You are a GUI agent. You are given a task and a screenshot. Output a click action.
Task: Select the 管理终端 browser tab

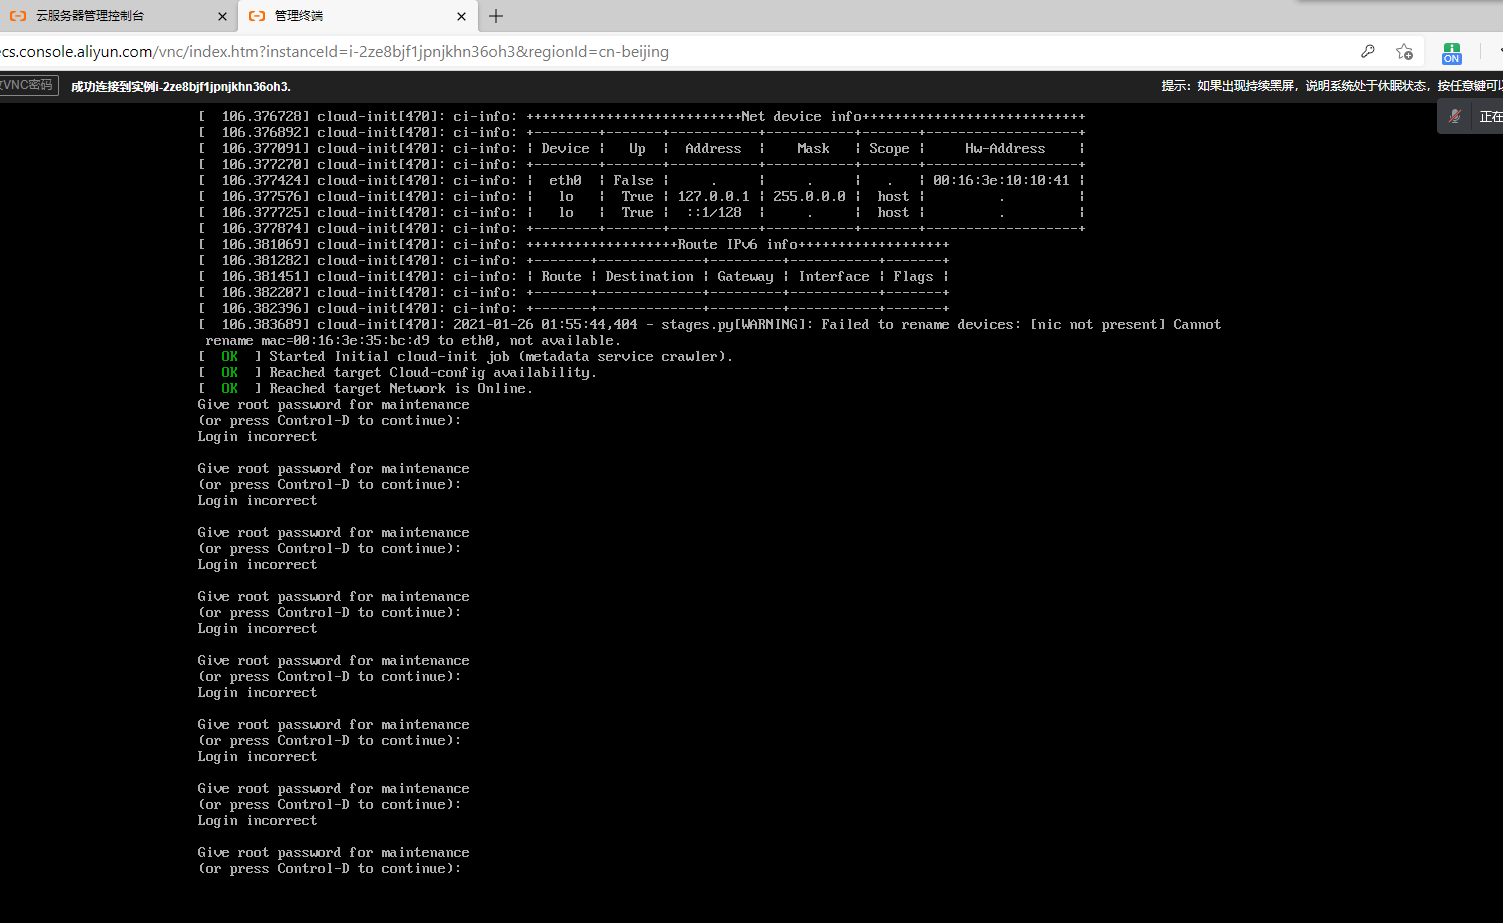click(357, 16)
